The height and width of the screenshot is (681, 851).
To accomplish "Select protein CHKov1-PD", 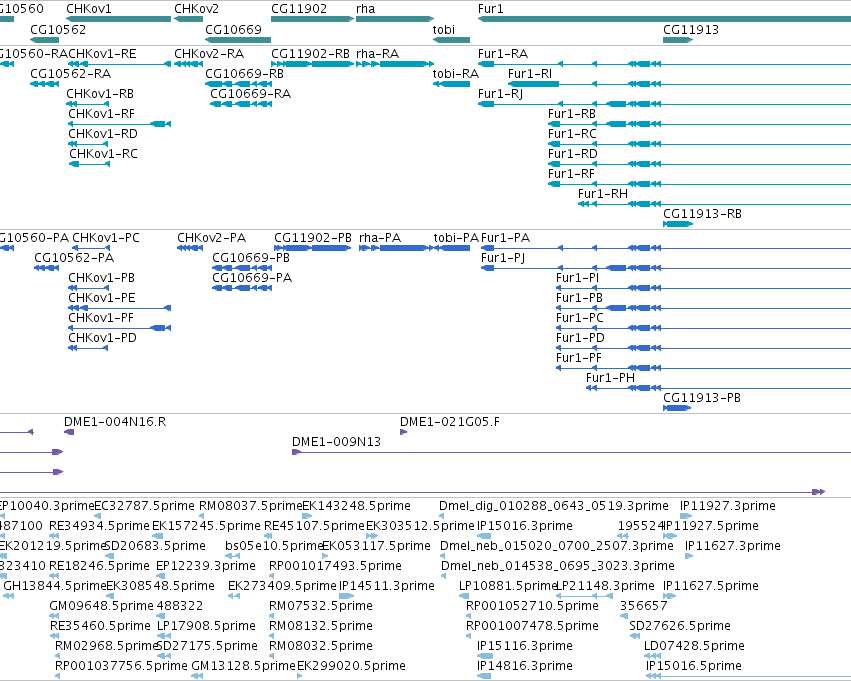I will (102, 338).
